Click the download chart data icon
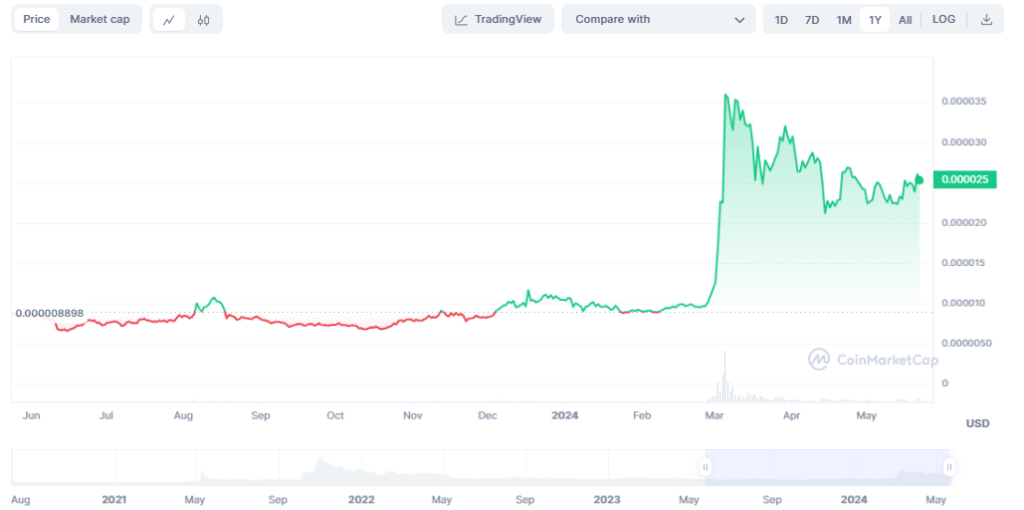The image size is (1024, 510). pyautogui.click(x=986, y=20)
